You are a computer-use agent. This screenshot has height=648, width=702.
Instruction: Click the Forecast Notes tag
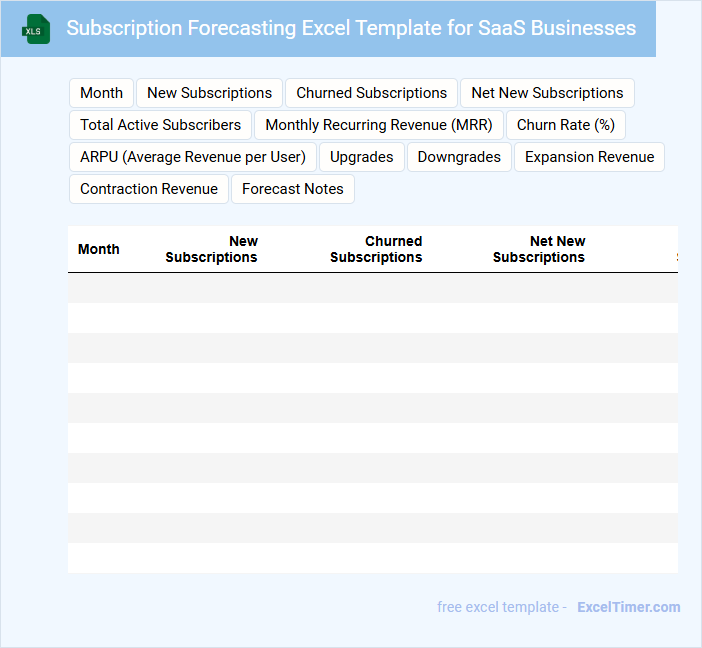pyautogui.click(x=292, y=189)
